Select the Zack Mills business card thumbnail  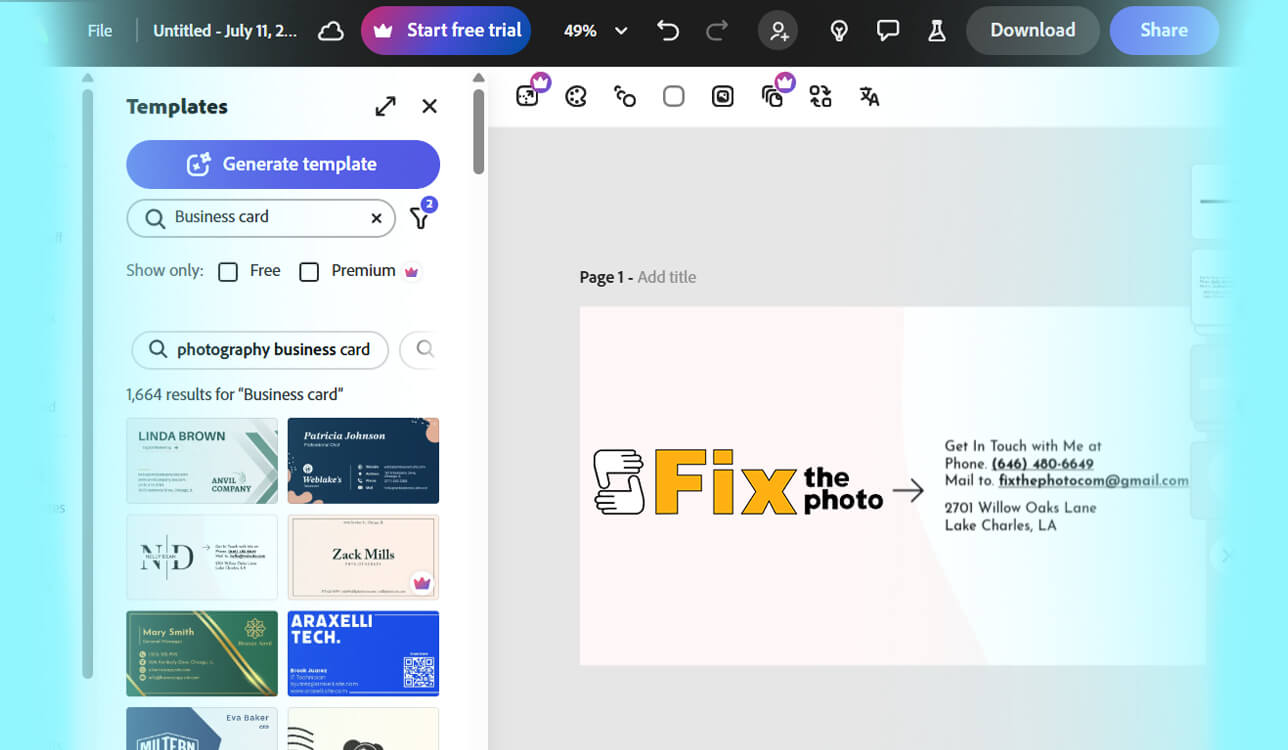point(363,557)
